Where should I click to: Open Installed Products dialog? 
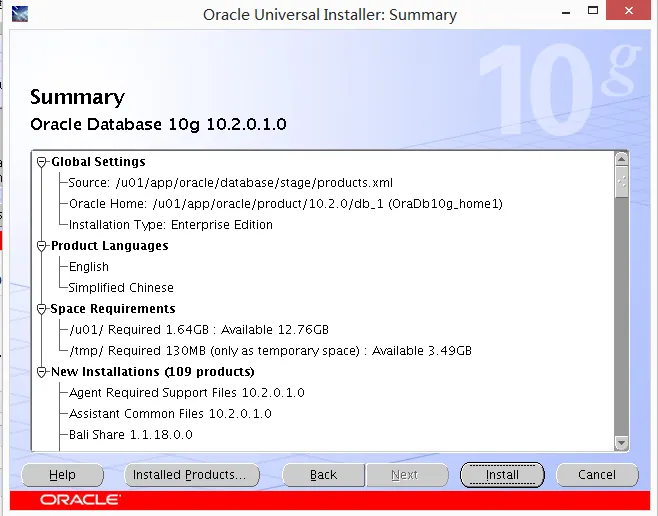[192, 475]
